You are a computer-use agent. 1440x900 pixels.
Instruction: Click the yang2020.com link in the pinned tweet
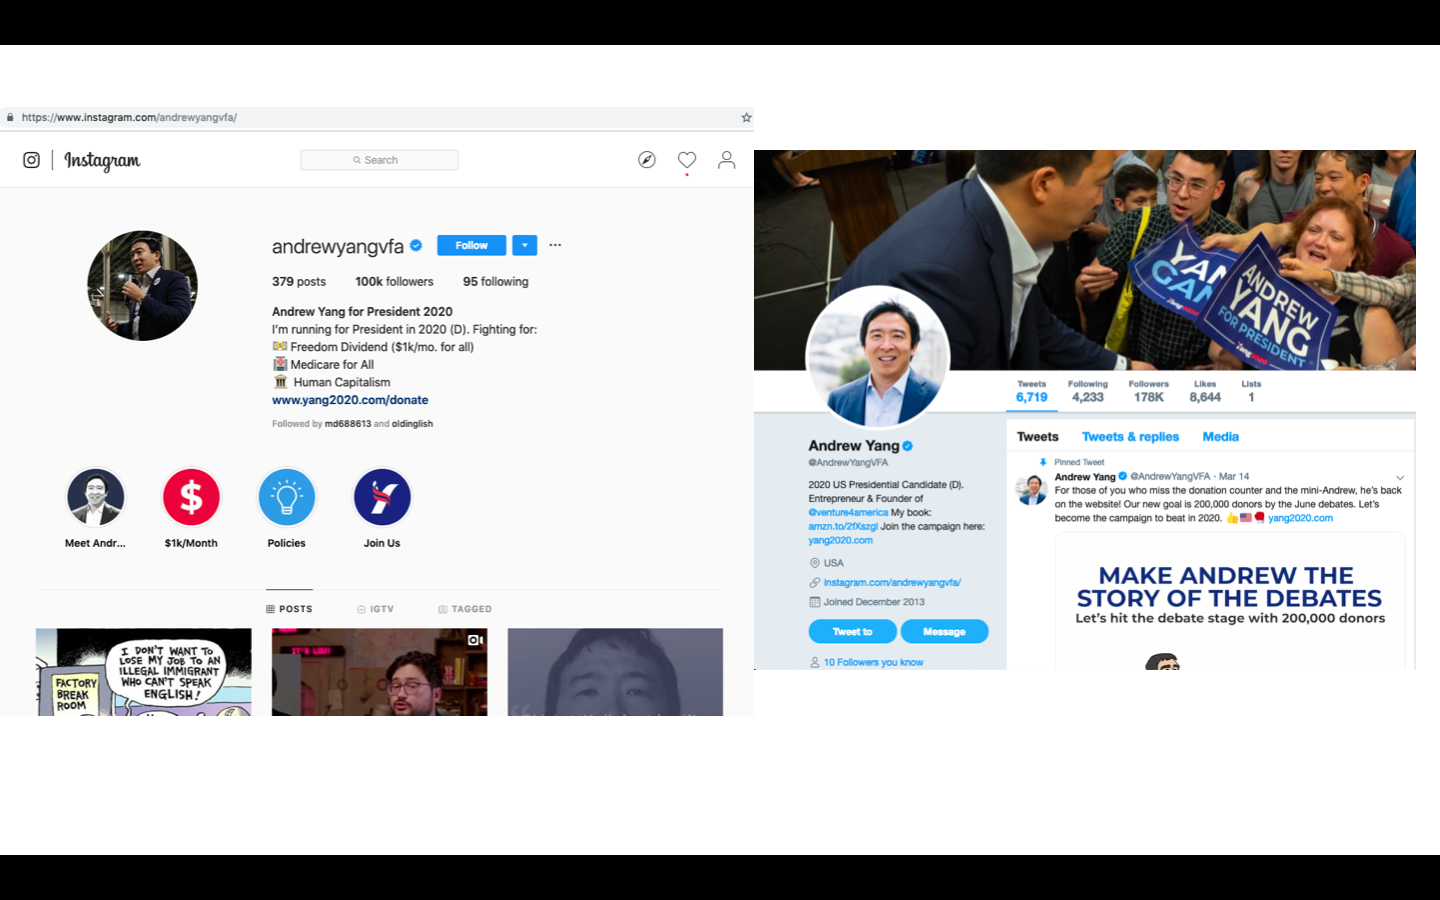[x=1300, y=518]
